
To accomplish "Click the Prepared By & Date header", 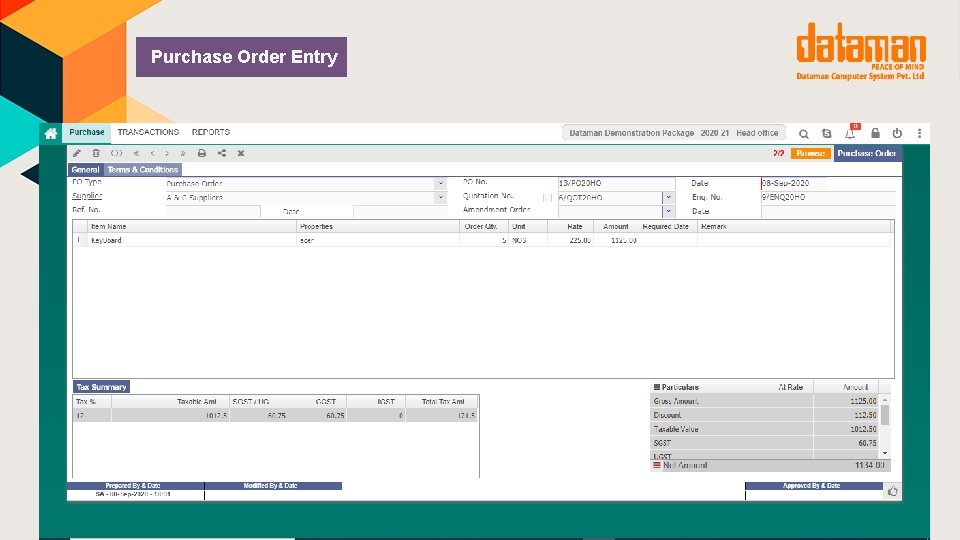I will click(x=135, y=486).
